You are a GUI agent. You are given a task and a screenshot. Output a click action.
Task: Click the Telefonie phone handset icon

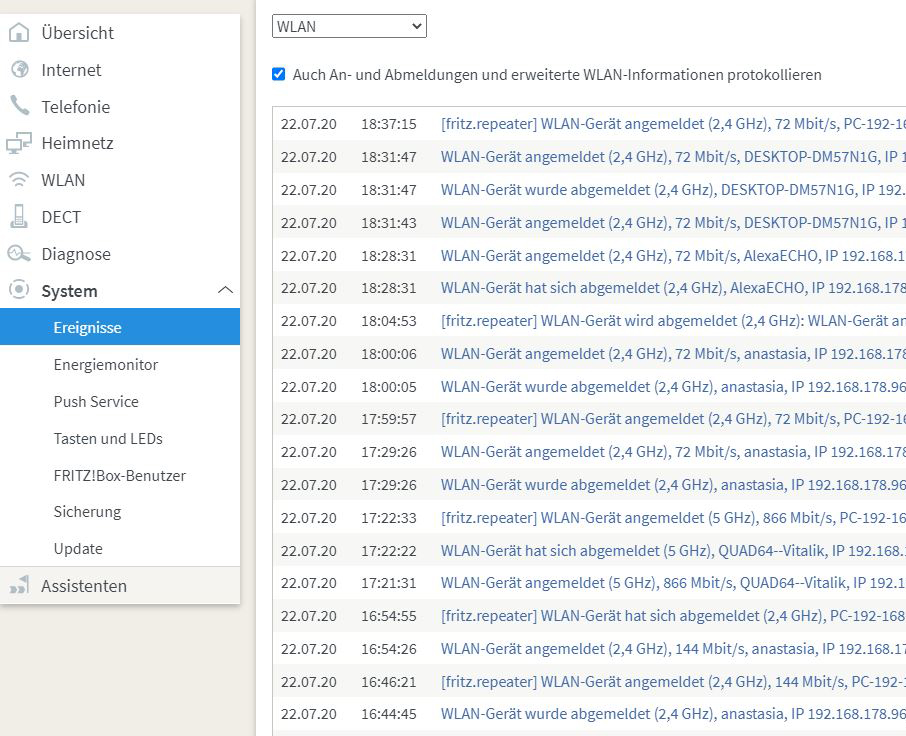(19, 106)
